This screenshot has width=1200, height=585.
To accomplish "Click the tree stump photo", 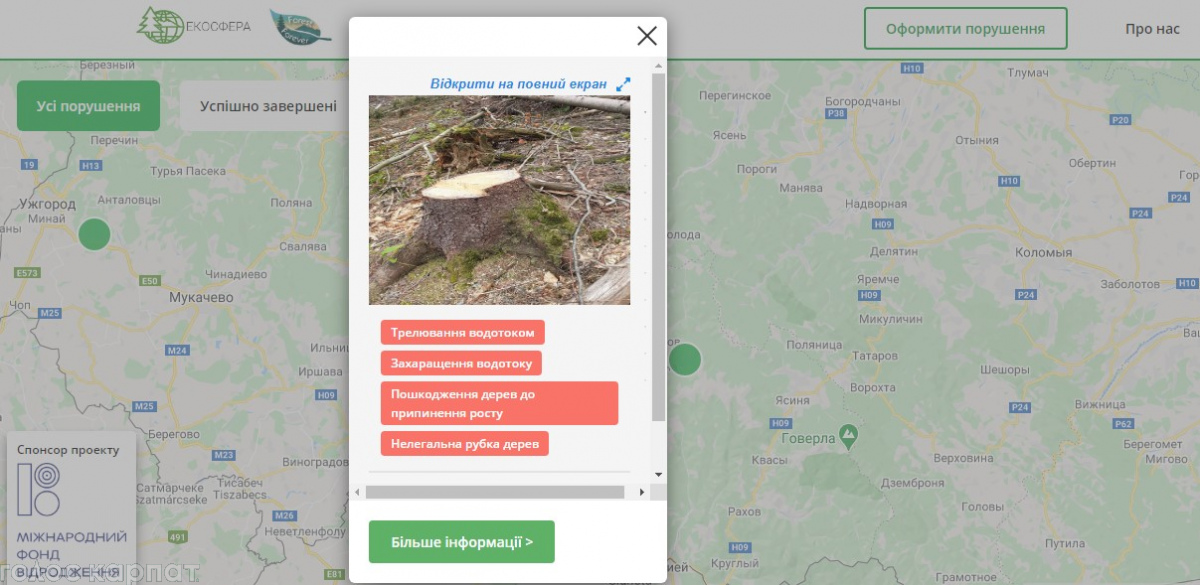I will pyautogui.click(x=499, y=200).
